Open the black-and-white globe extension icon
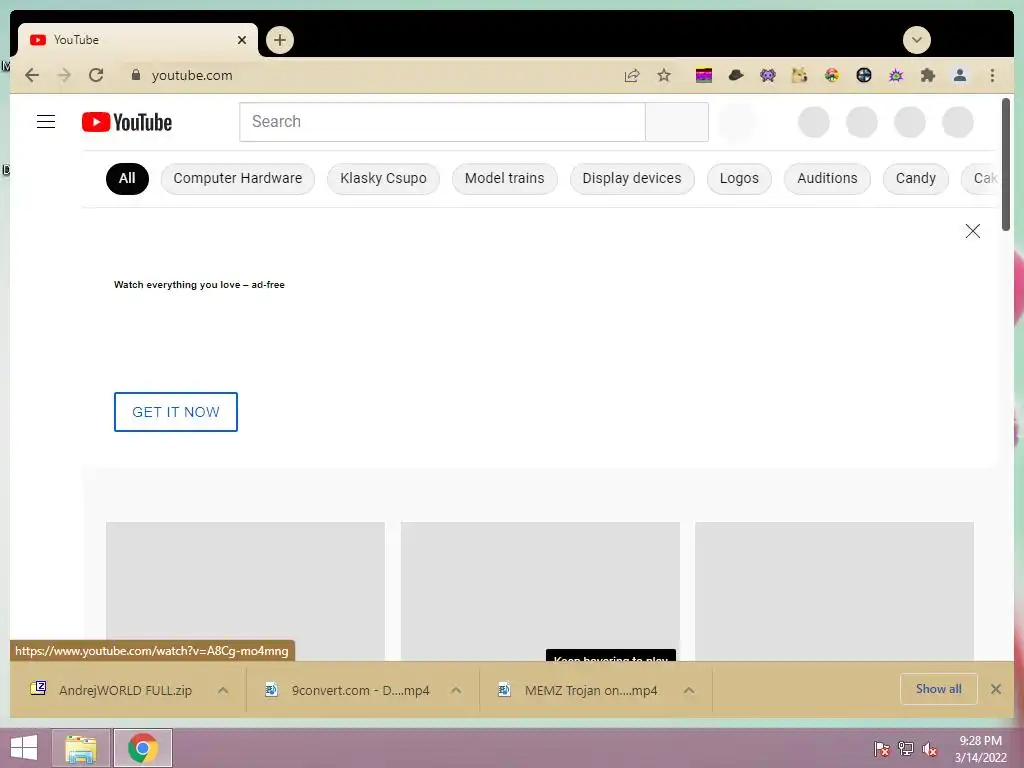This screenshot has height=768, width=1024. click(x=863, y=76)
